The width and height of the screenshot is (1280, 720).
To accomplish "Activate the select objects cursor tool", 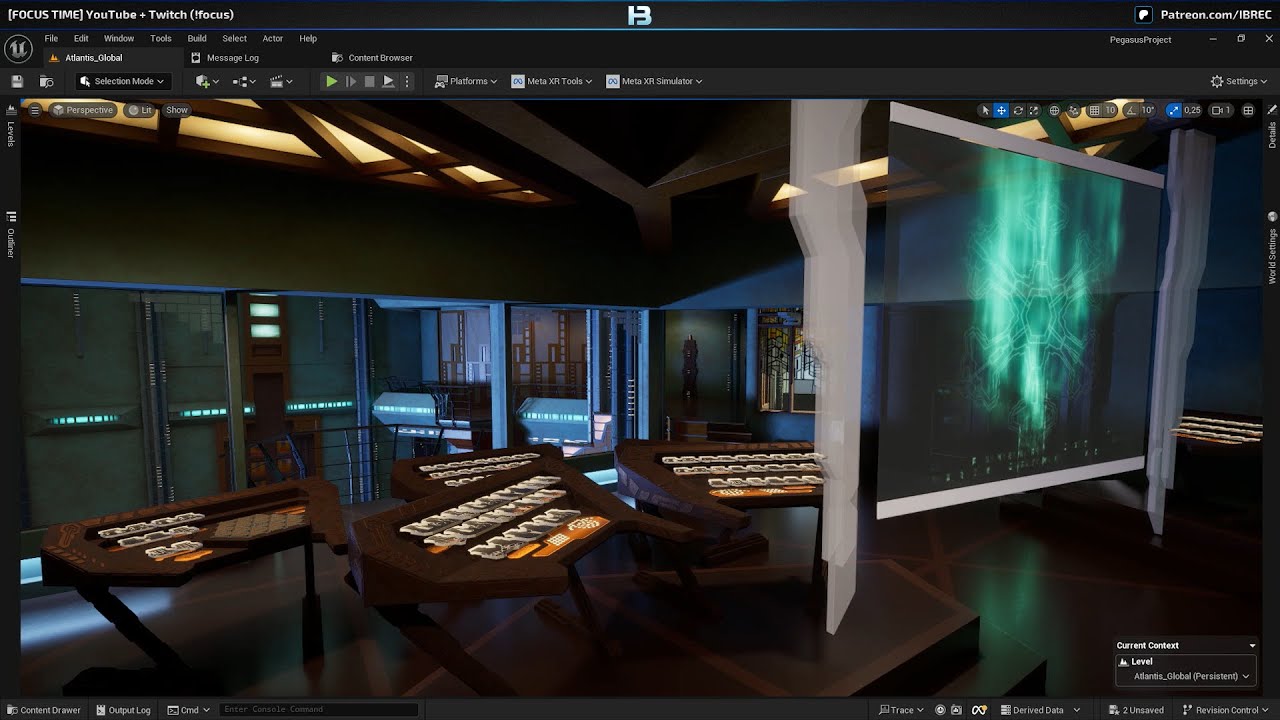I will [x=985, y=110].
